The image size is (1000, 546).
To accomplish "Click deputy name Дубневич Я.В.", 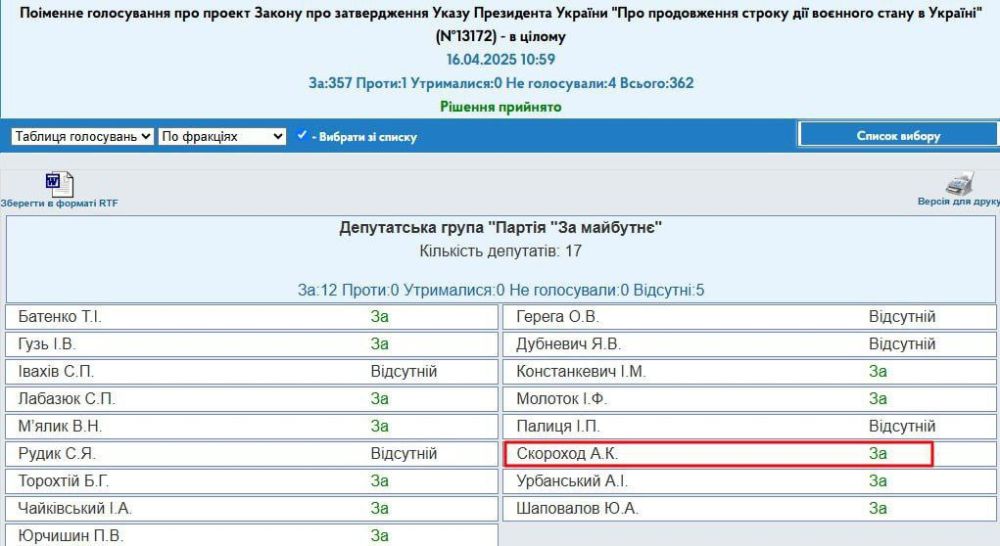I will tap(568, 344).
